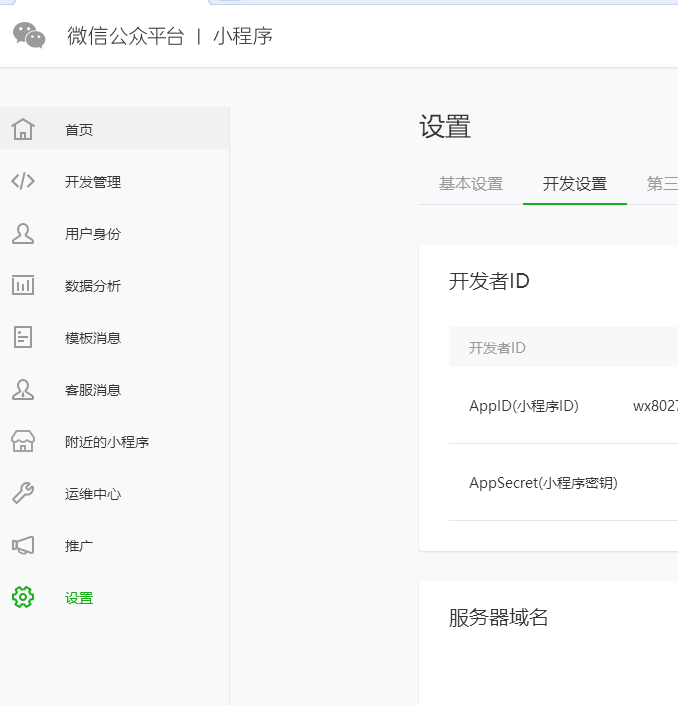The width and height of the screenshot is (678, 705).
Task: Click the 设置 page title
Action: click(445, 126)
